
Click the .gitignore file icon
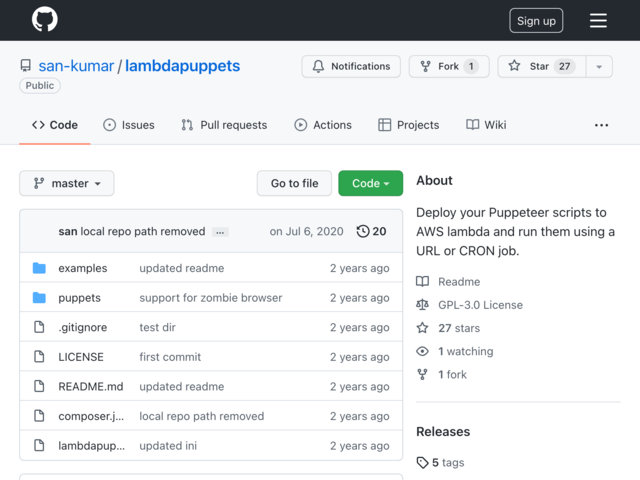point(39,327)
